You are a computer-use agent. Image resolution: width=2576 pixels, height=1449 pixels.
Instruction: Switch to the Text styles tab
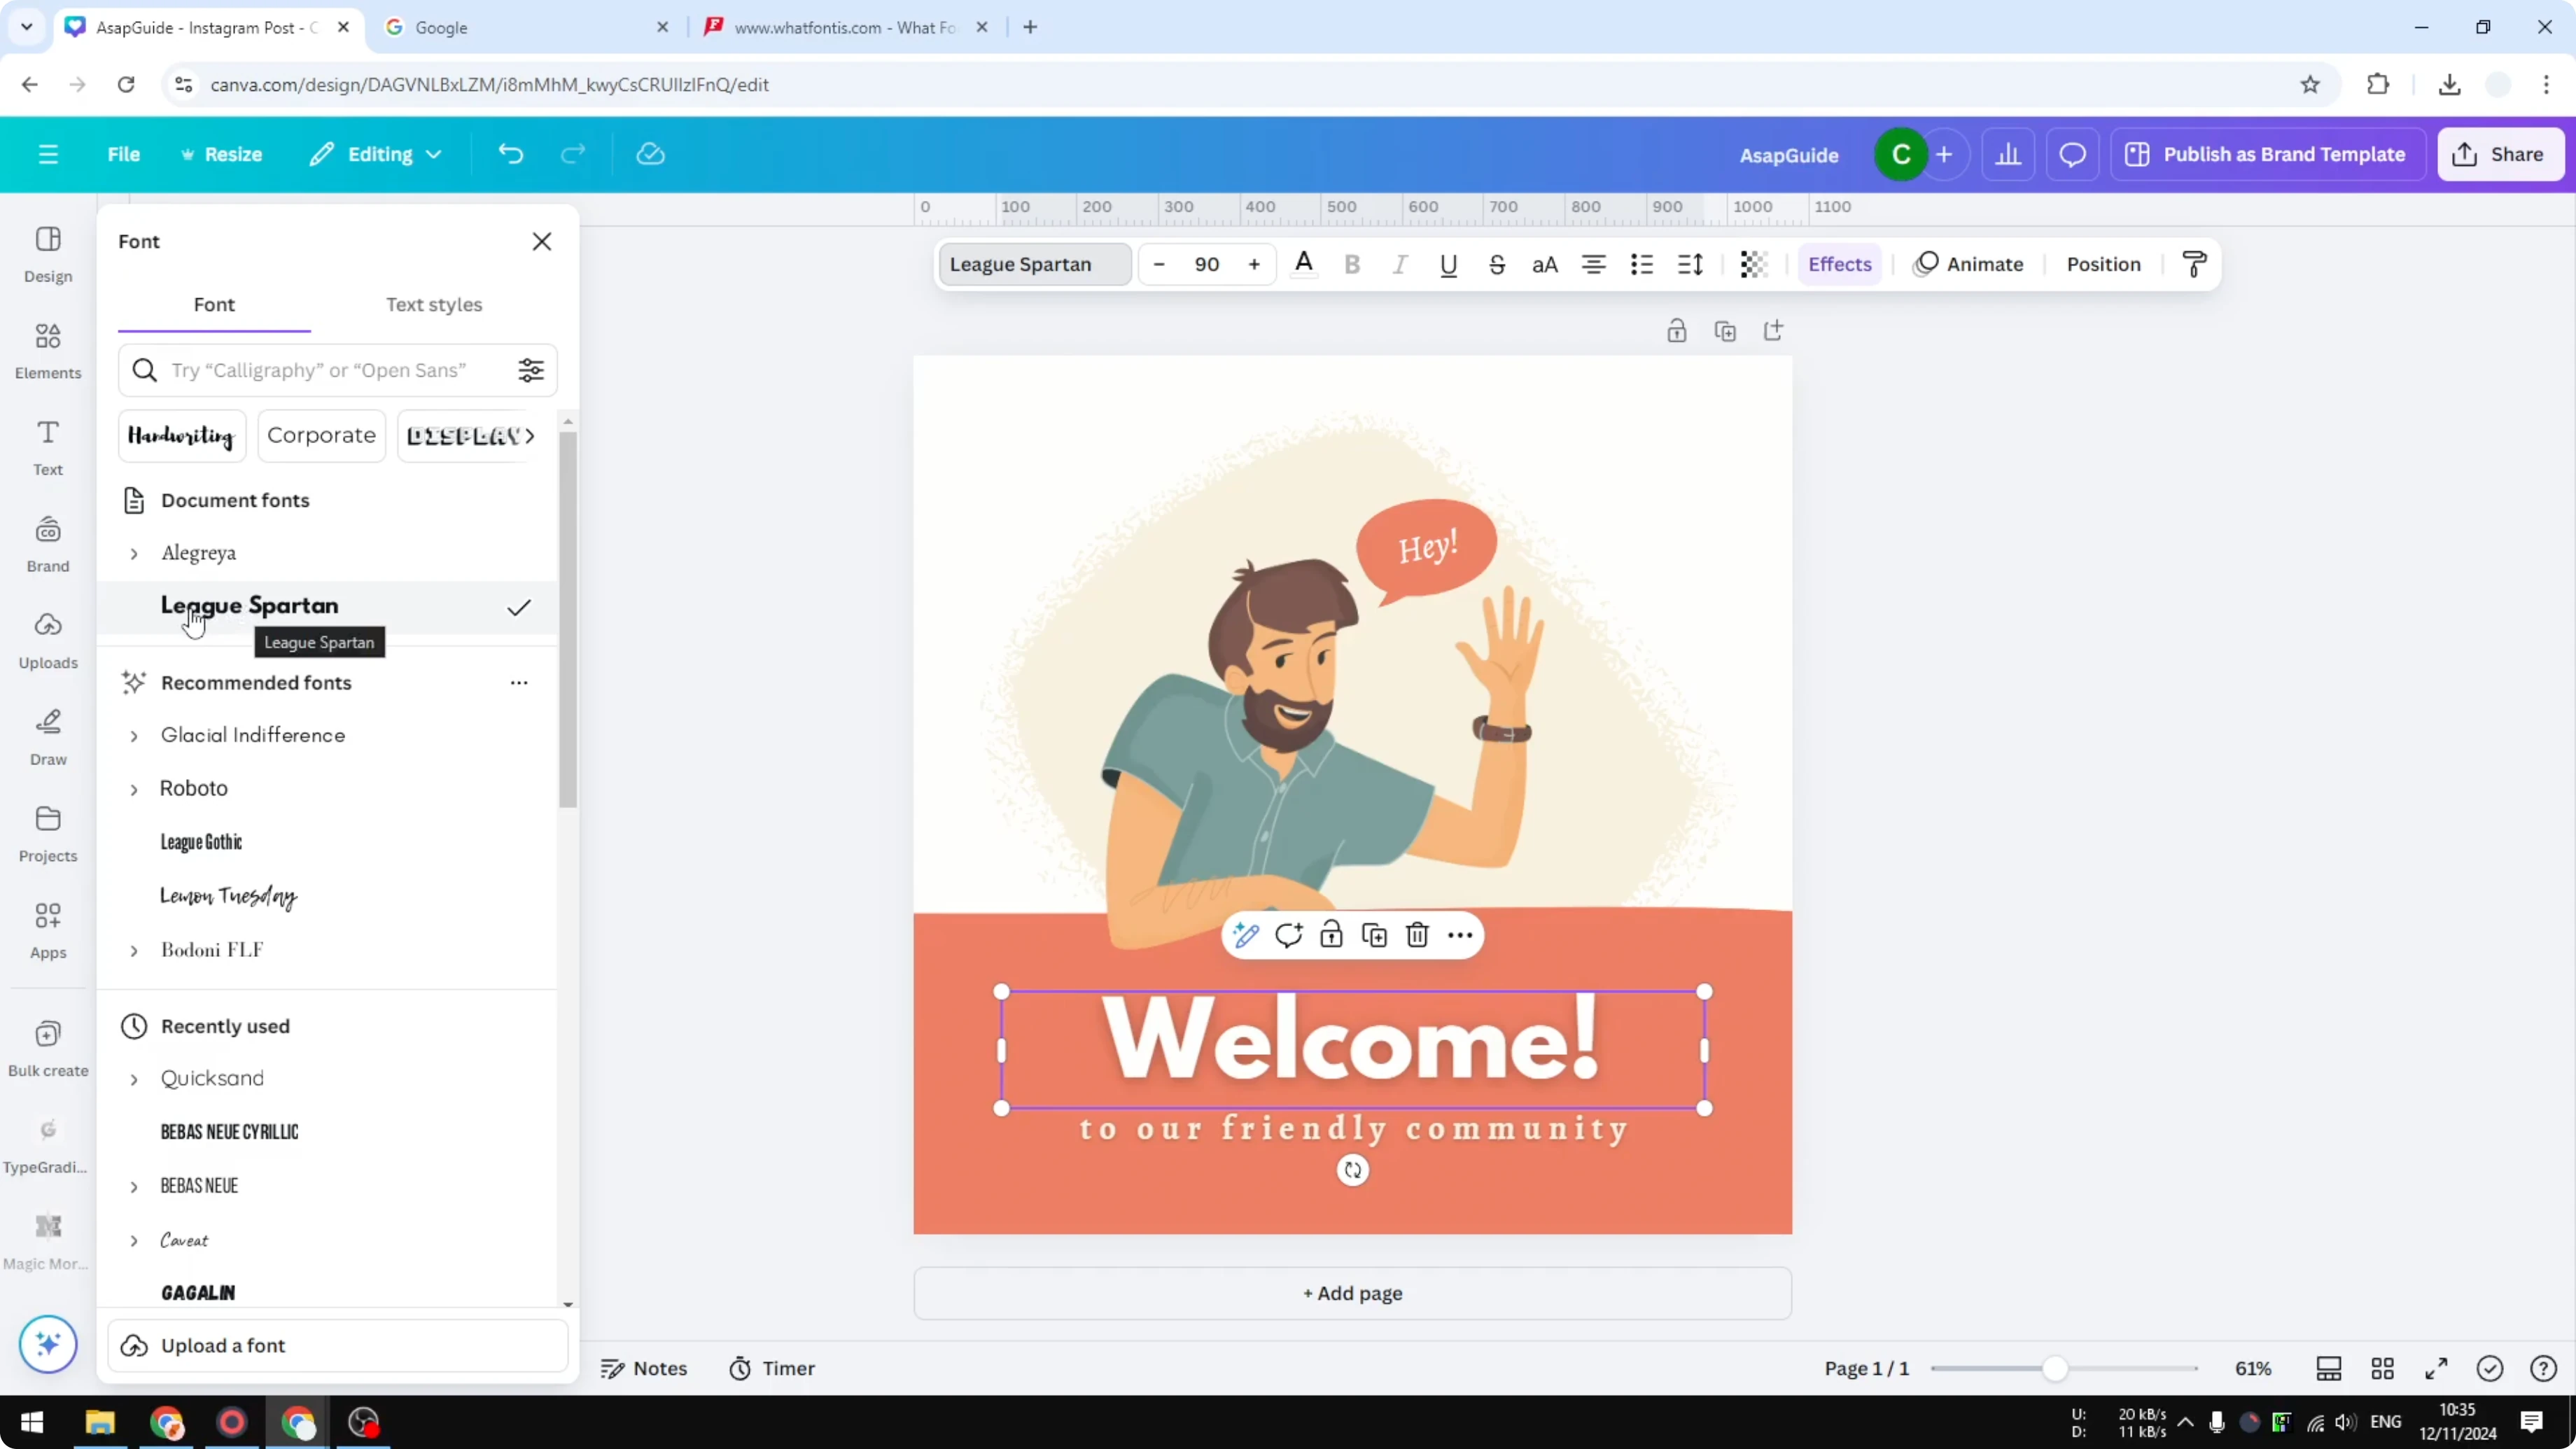(434, 305)
